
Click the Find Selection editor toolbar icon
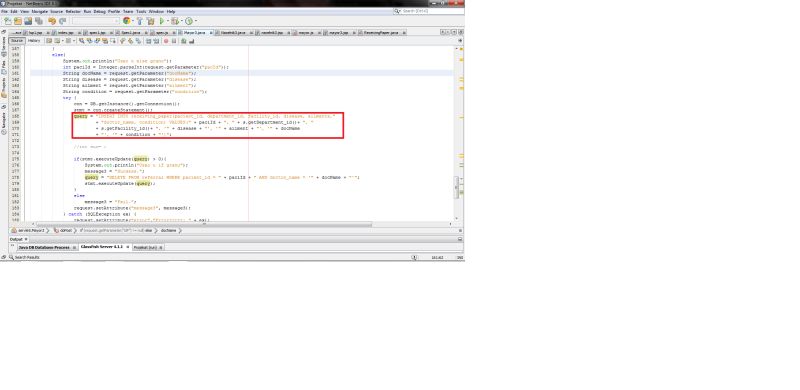pos(81,41)
